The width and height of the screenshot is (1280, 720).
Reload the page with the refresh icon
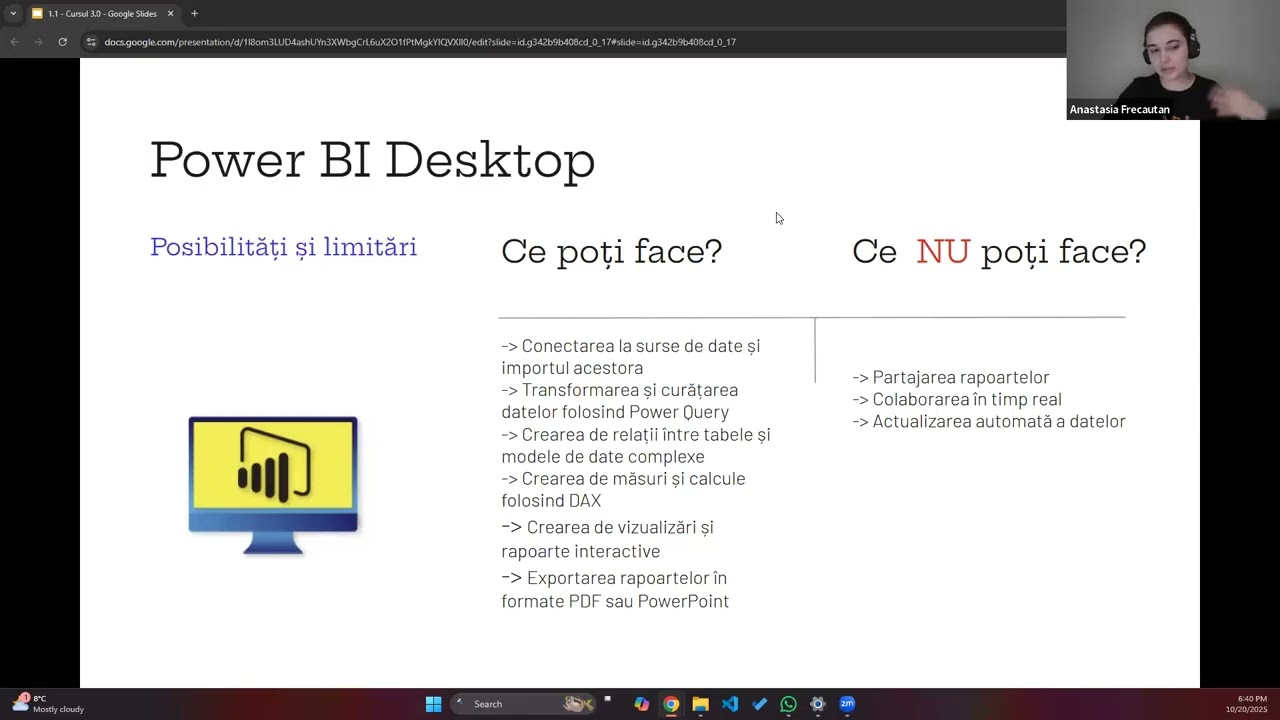coord(62,42)
